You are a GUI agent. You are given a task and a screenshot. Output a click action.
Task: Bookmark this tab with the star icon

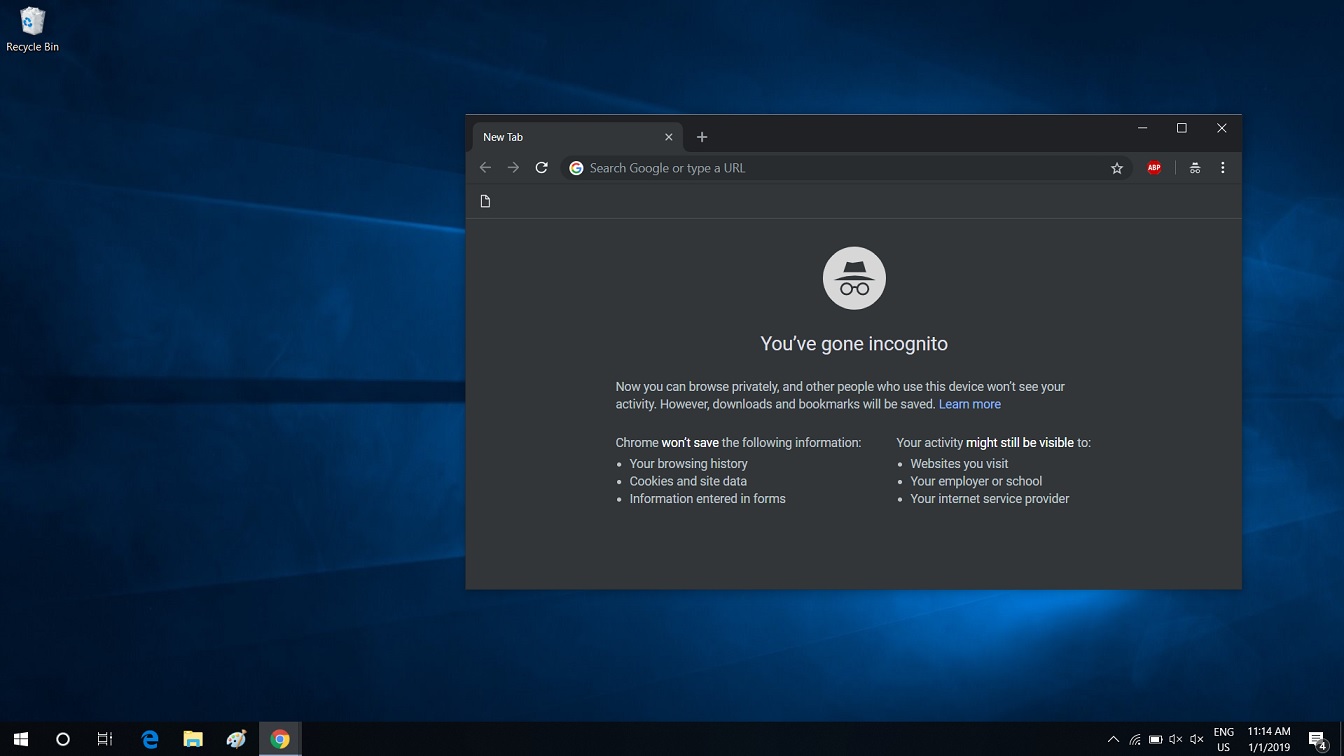click(1117, 168)
